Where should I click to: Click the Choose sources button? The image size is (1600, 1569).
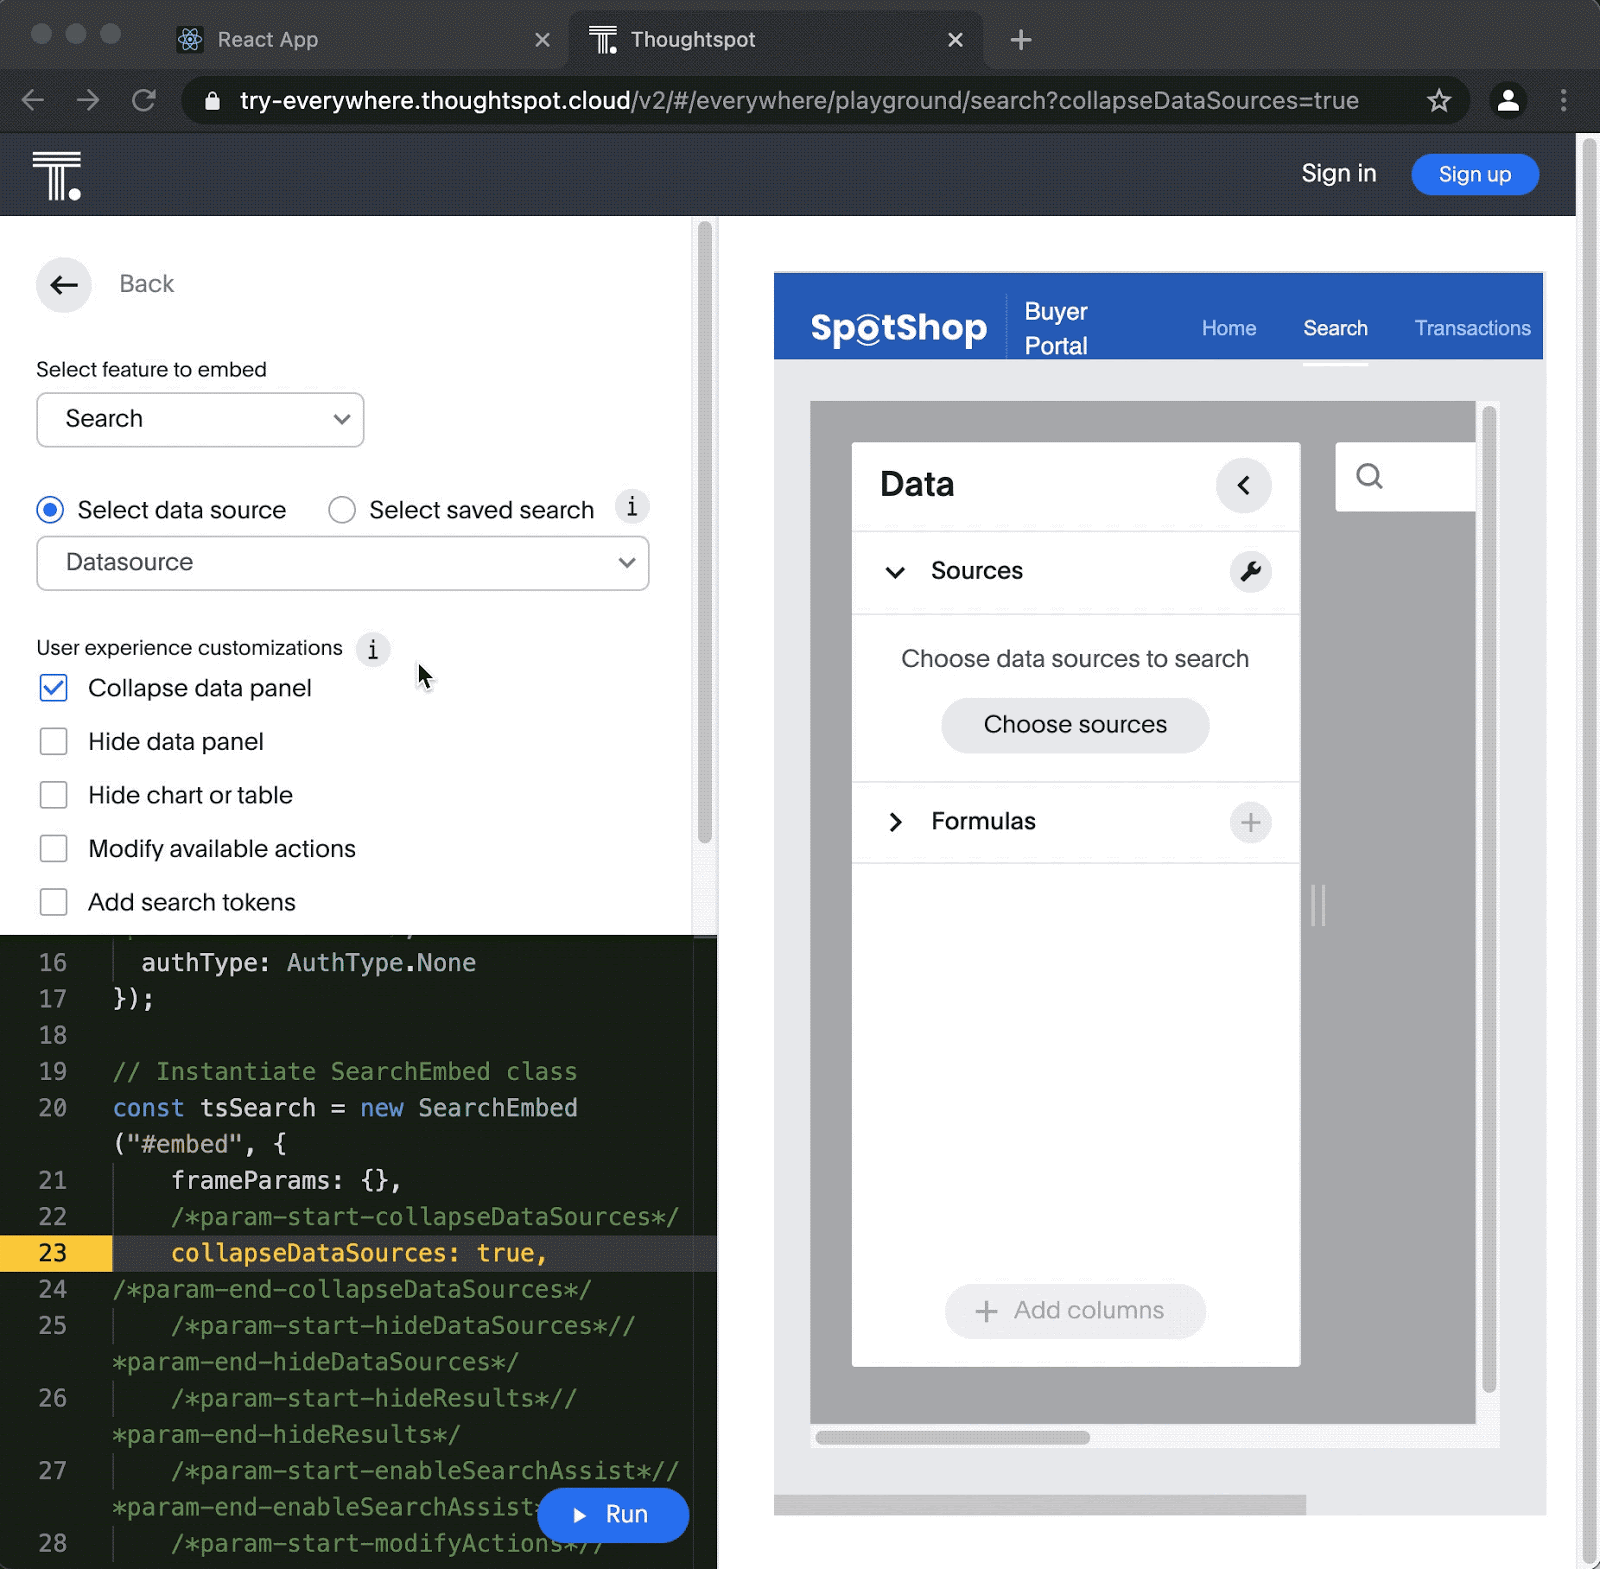[1075, 725]
